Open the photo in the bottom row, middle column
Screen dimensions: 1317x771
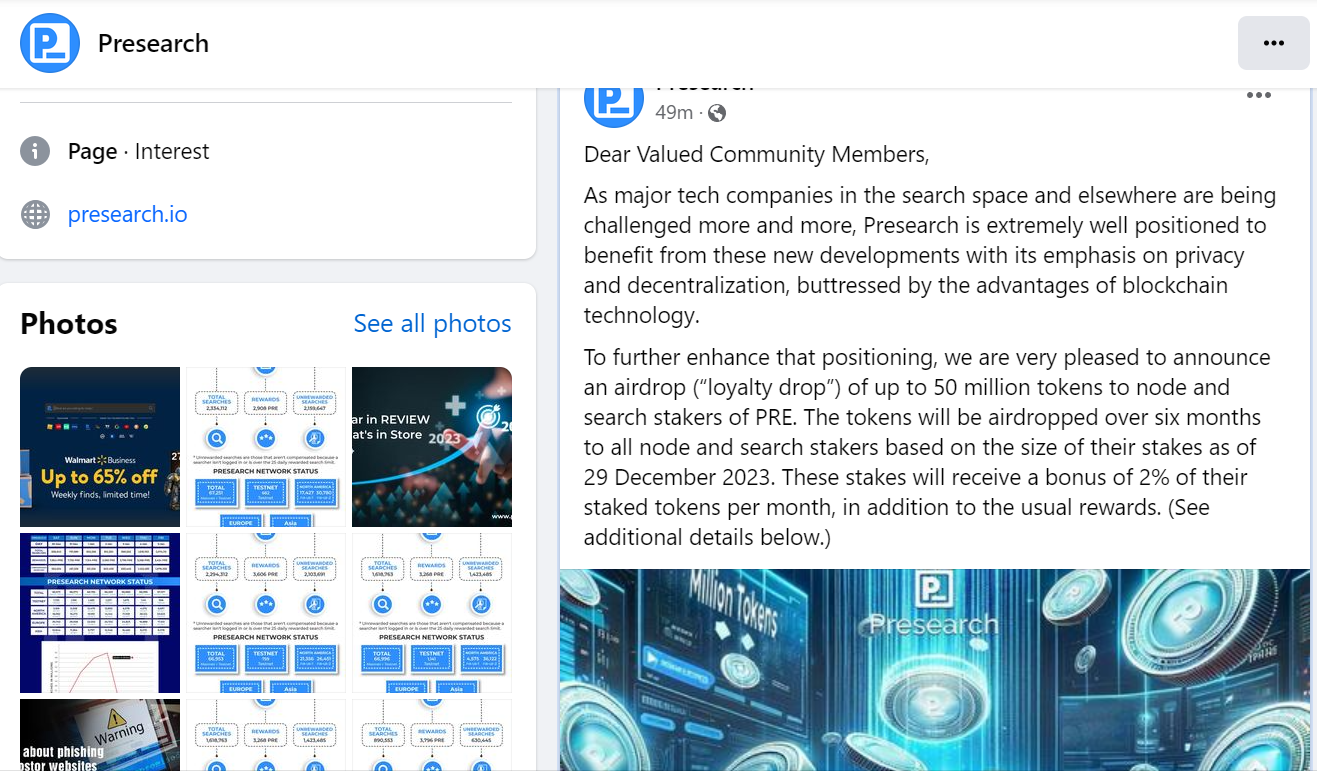click(x=266, y=735)
